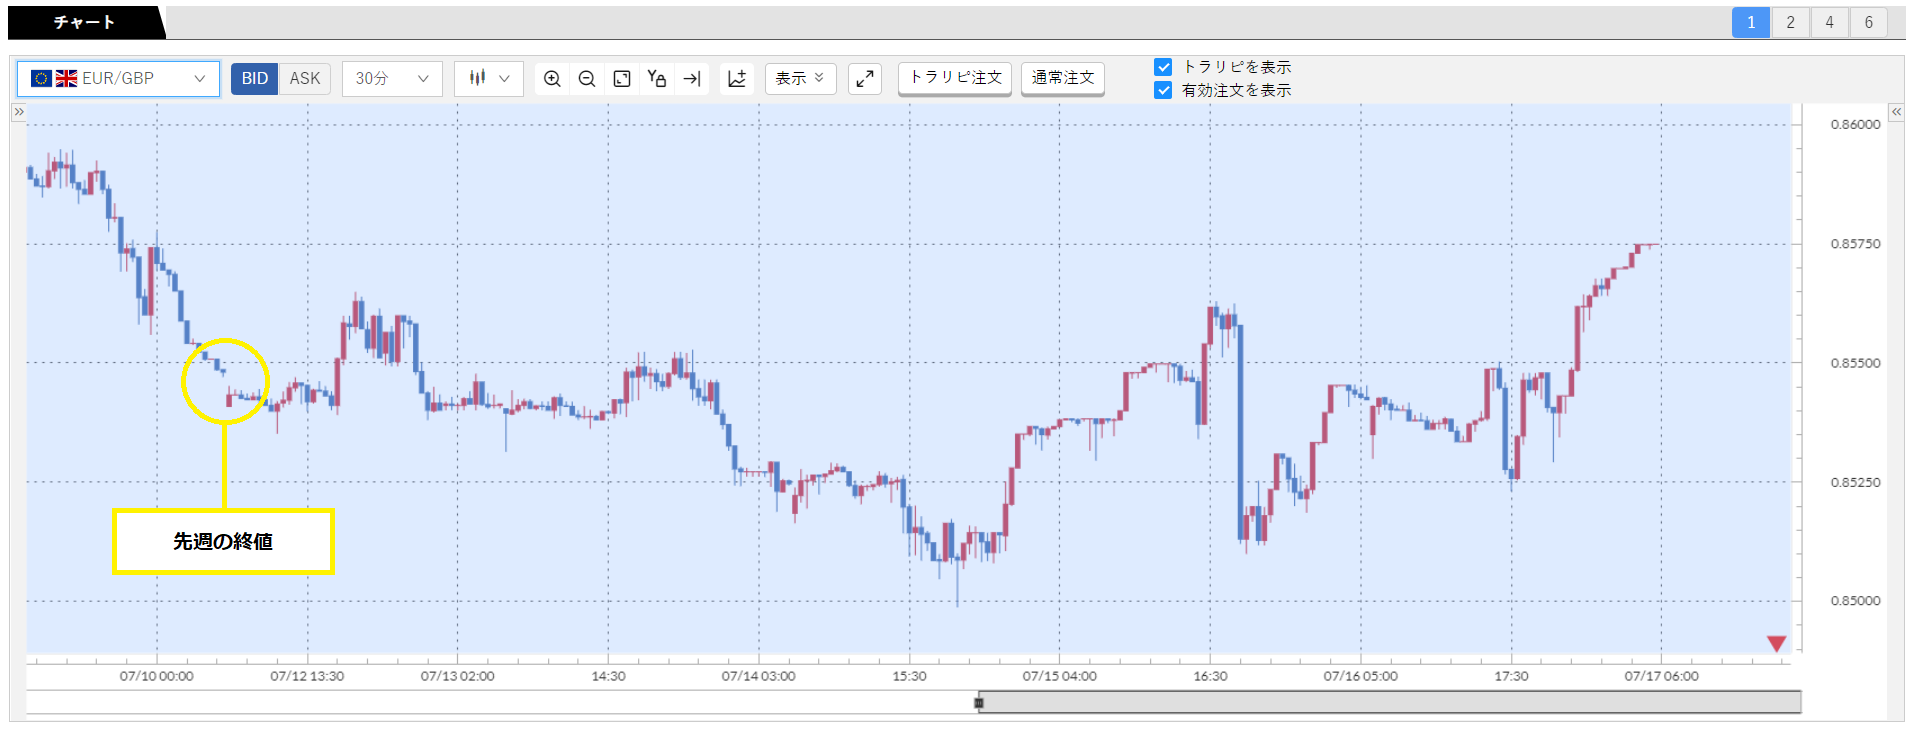Click the 17:30 time axis label
Screen dimensions: 1917x733
1511,676
